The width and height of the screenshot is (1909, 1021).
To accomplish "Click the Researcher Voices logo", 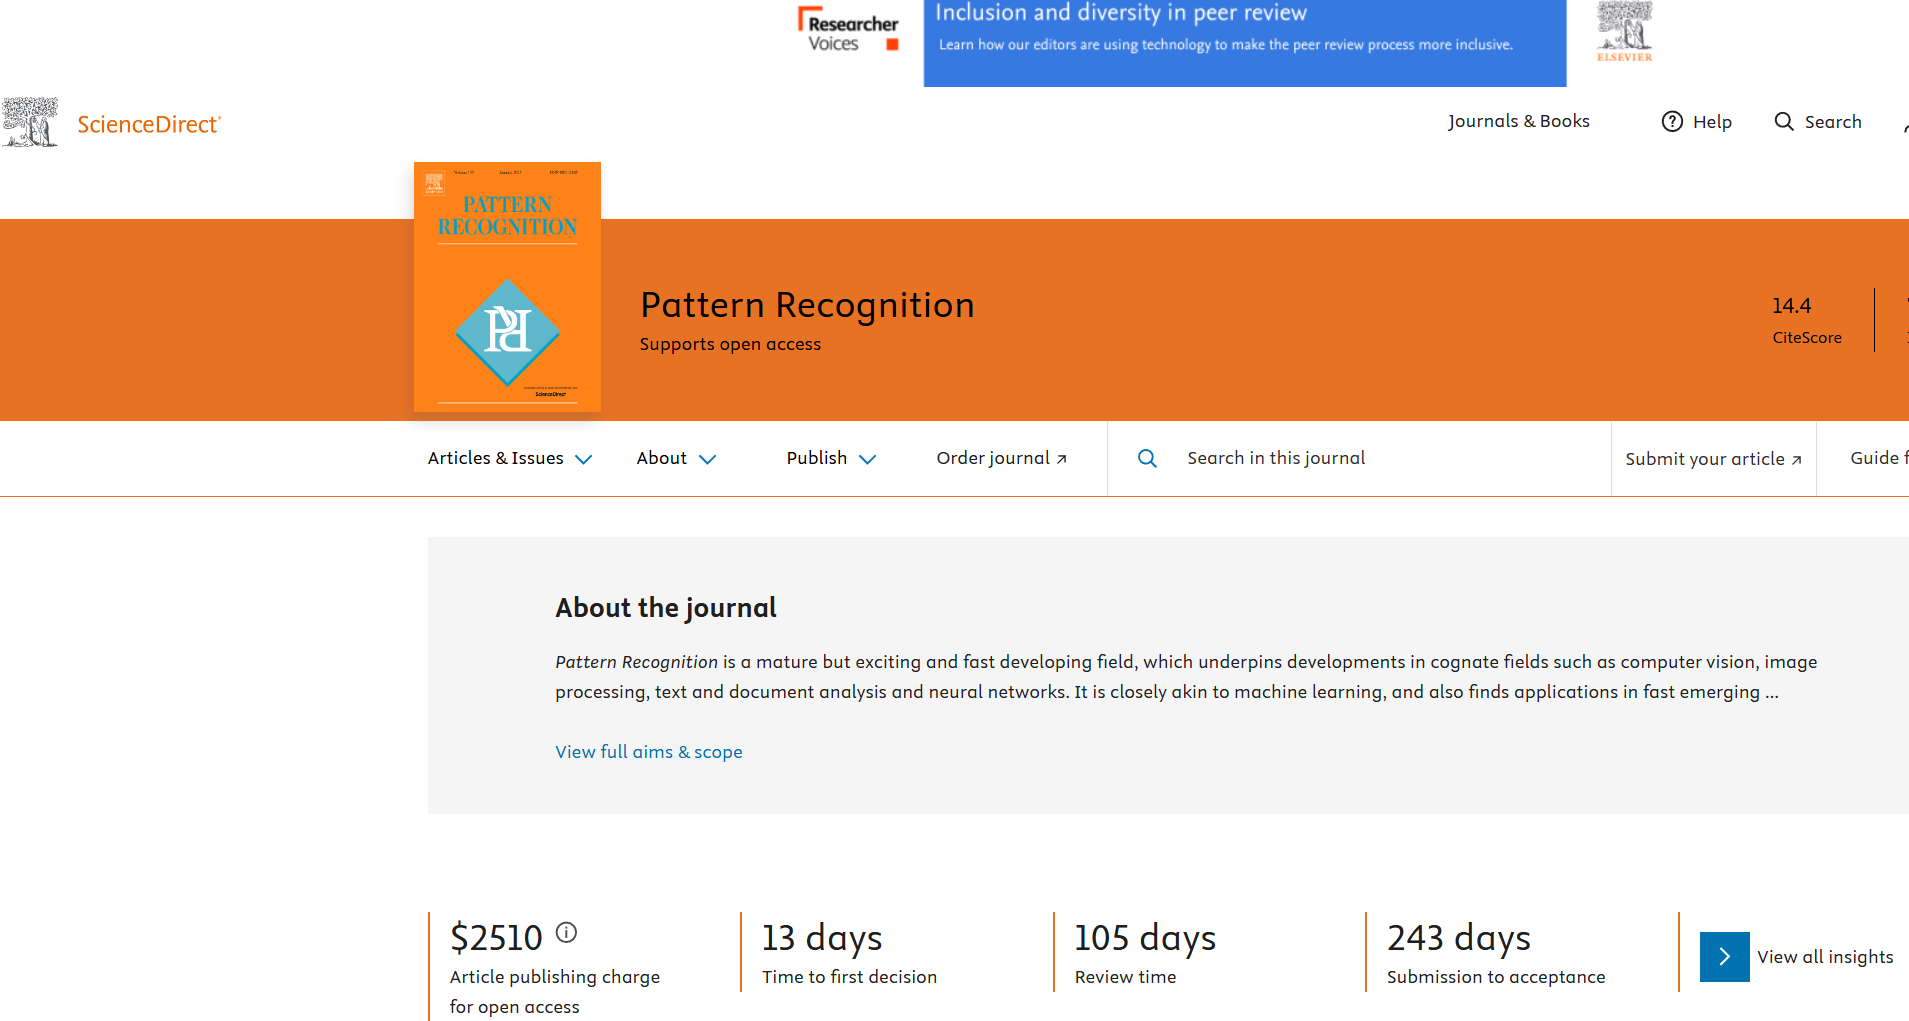I will tap(848, 30).
